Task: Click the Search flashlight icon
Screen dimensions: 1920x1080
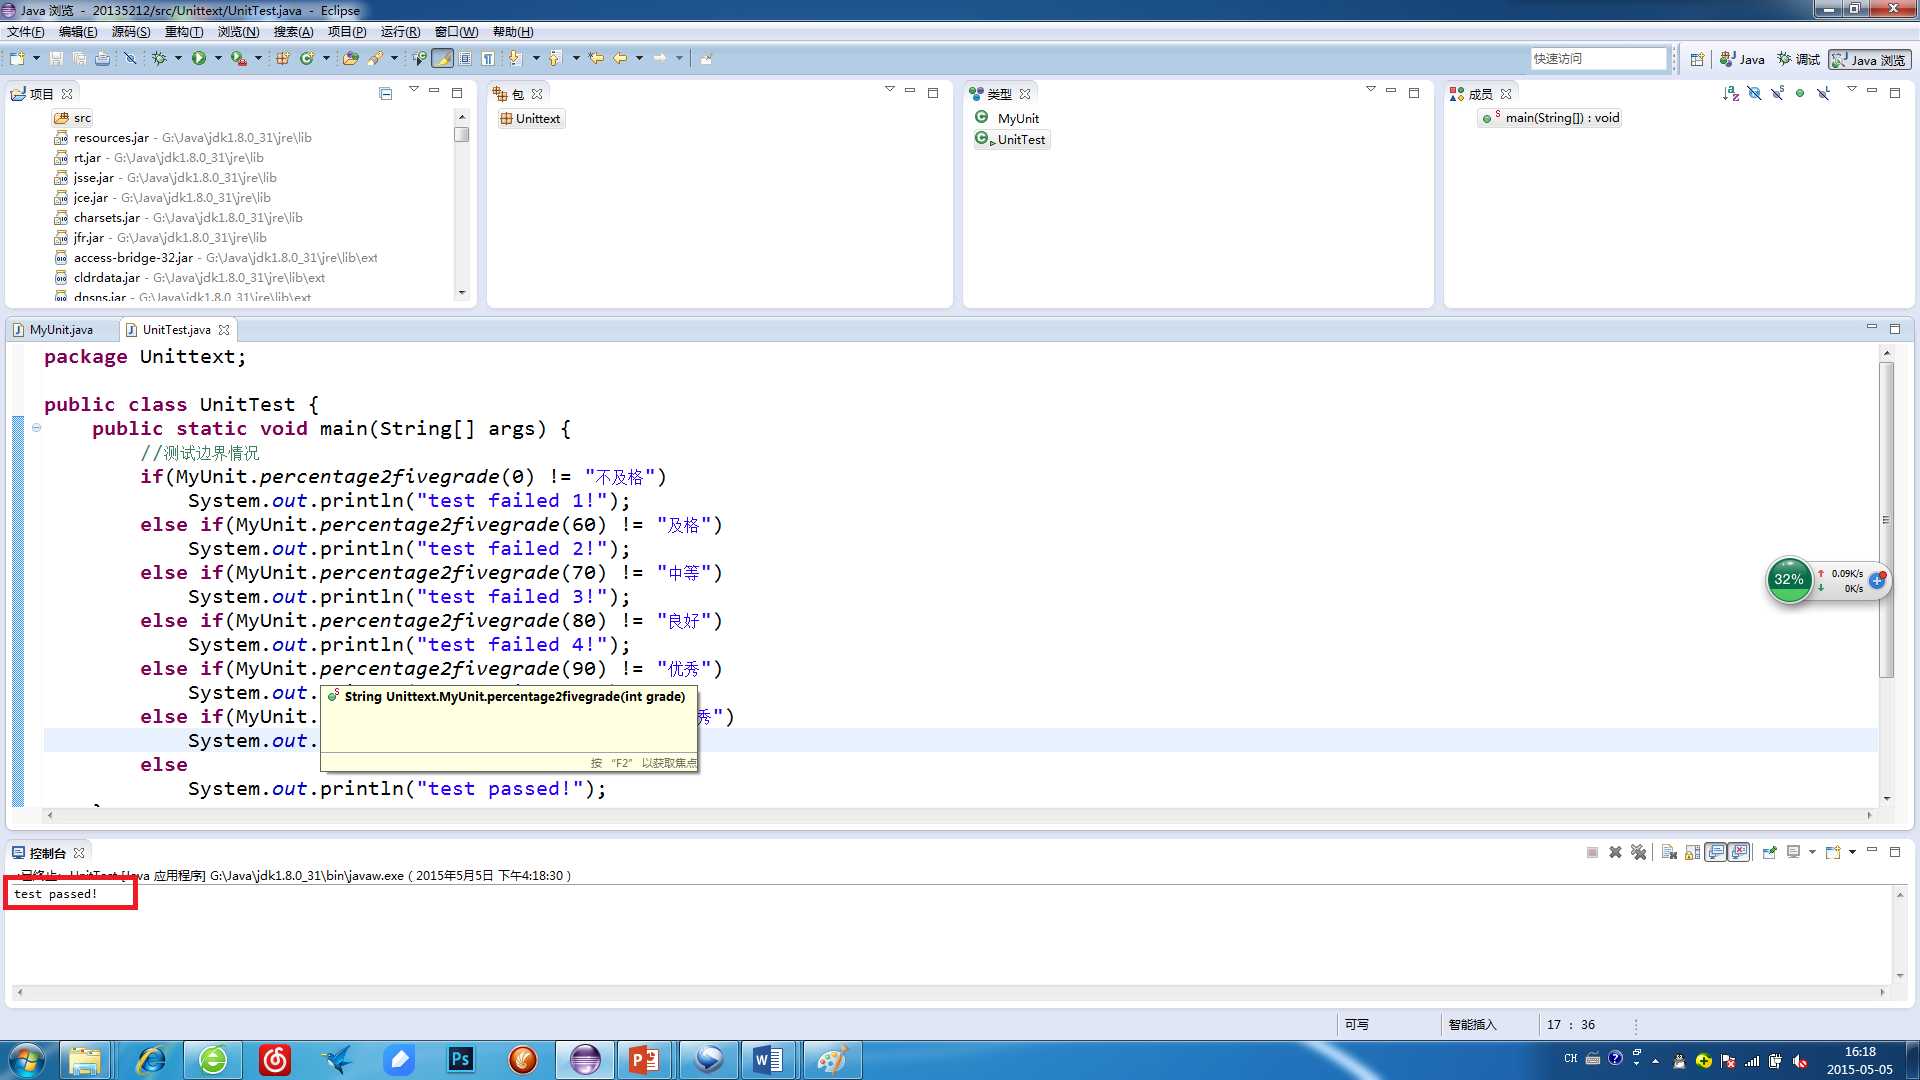Action: pyautogui.click(x=375, y=58)
